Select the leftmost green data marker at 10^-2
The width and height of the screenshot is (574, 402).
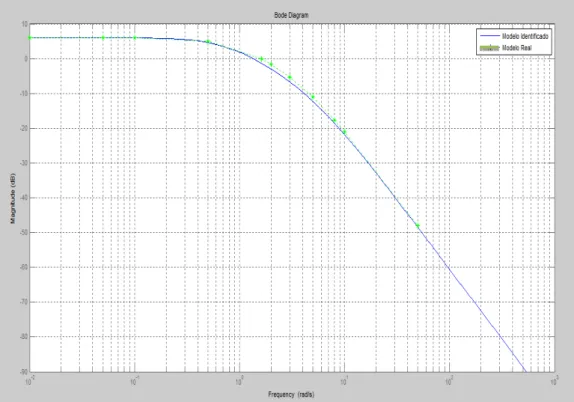[30, 37]
